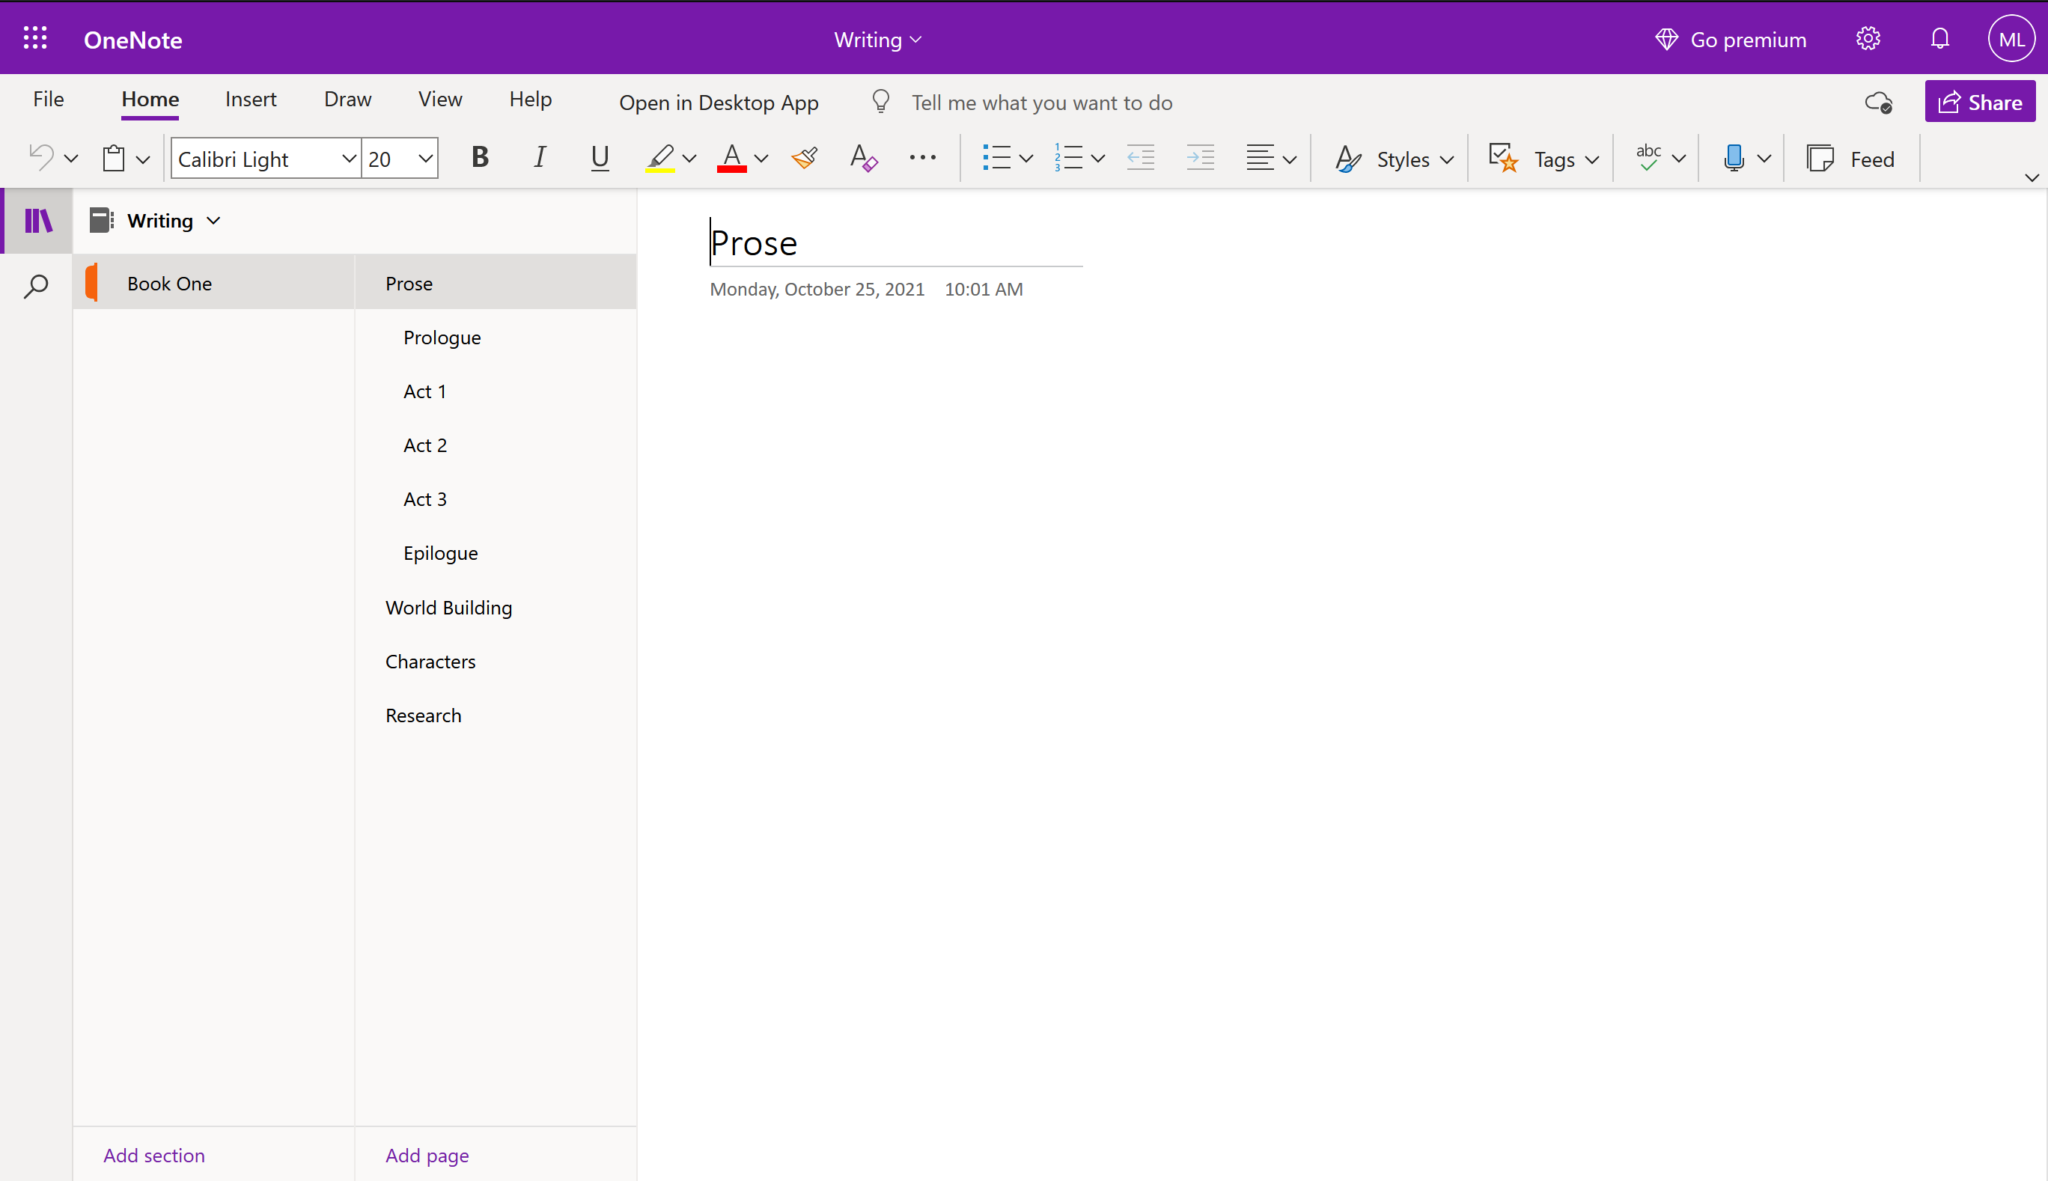Toggle italic formatting
Image resolution: width=2048 pixels, height=1181 pixels.
539,157
